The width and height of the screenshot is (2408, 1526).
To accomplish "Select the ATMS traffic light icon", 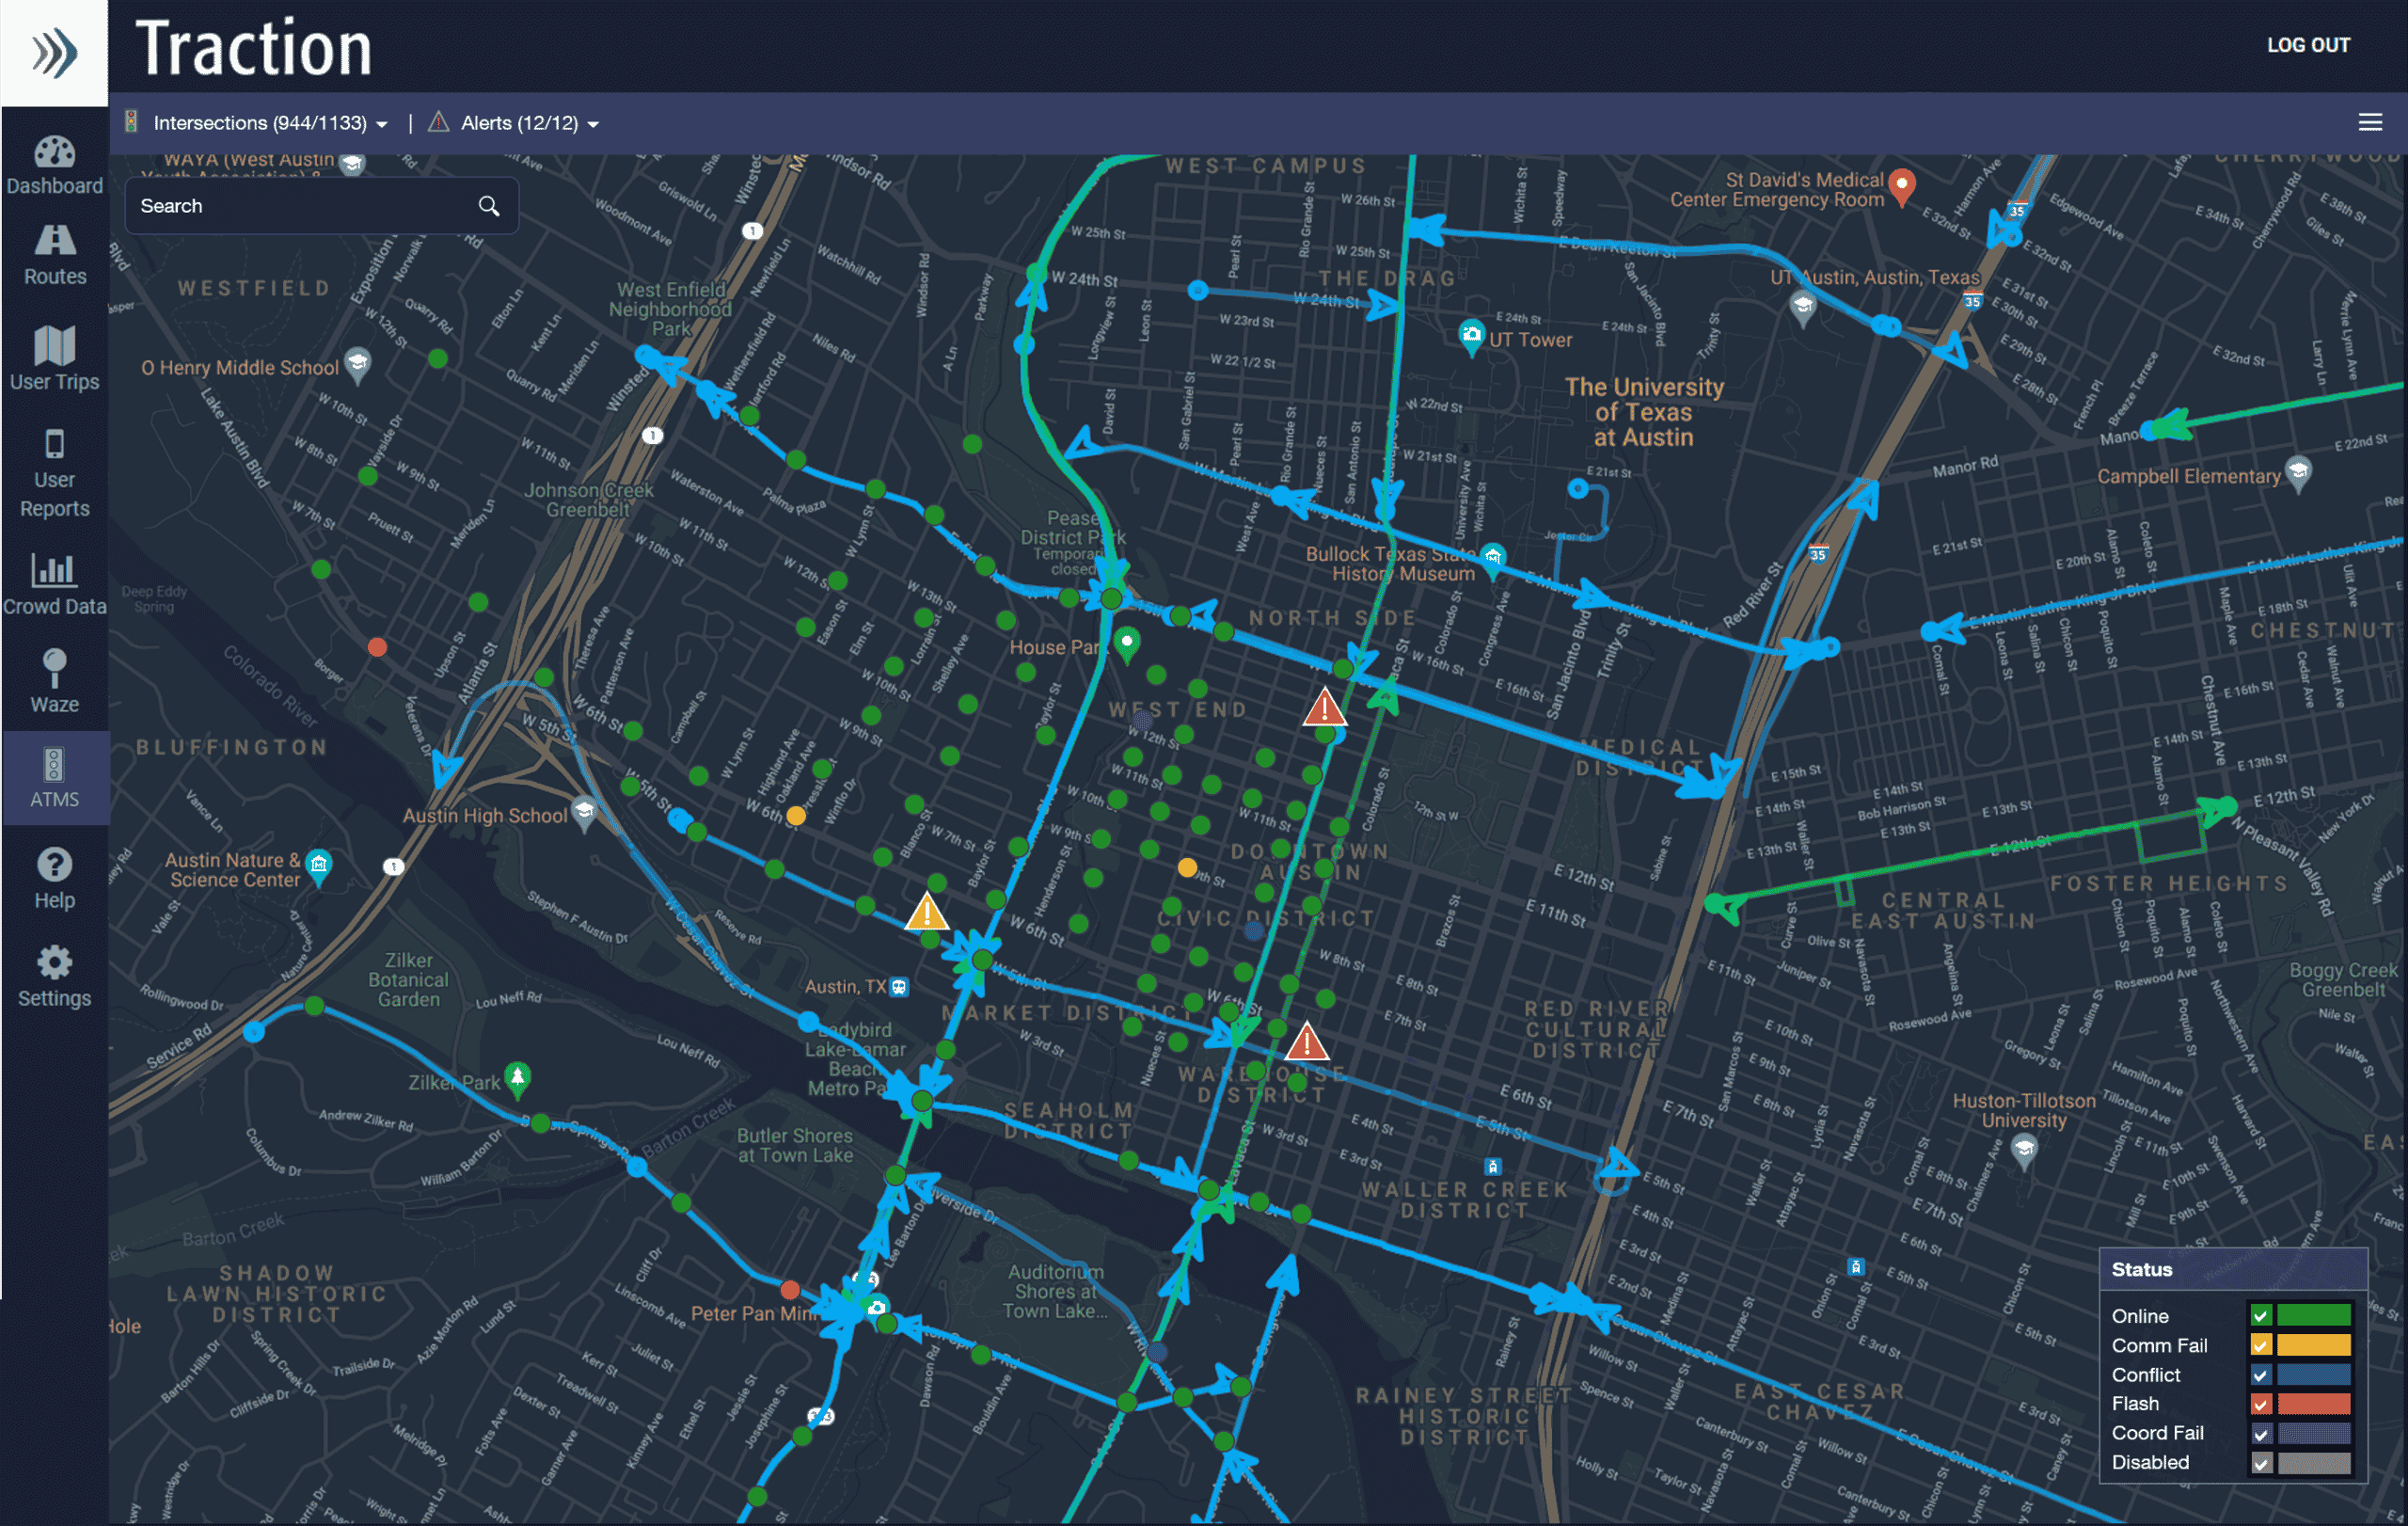I will coord(54,765).
